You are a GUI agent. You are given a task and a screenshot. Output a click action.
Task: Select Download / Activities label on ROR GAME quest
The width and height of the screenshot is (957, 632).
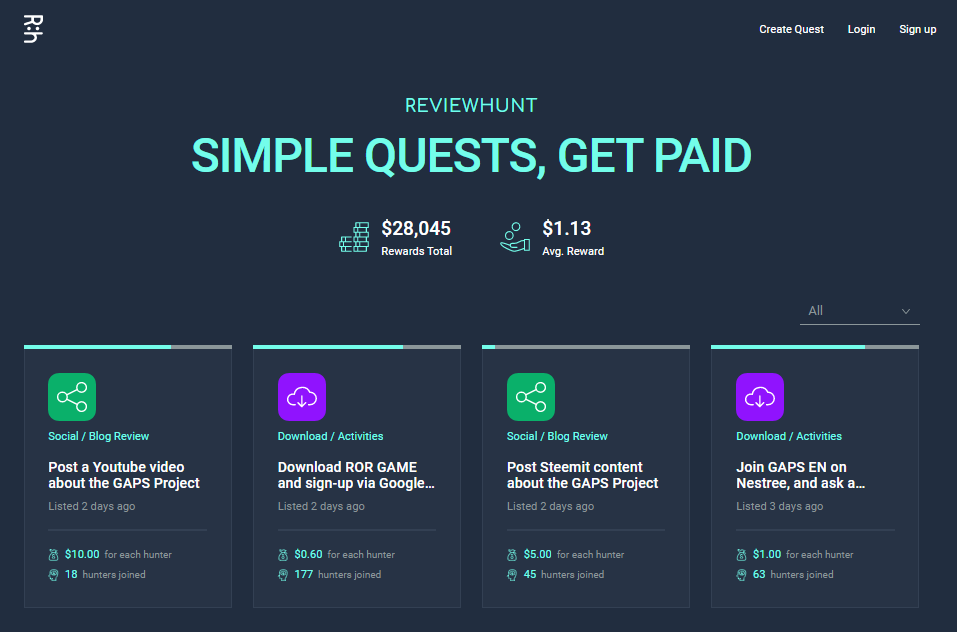click(330, 436)
